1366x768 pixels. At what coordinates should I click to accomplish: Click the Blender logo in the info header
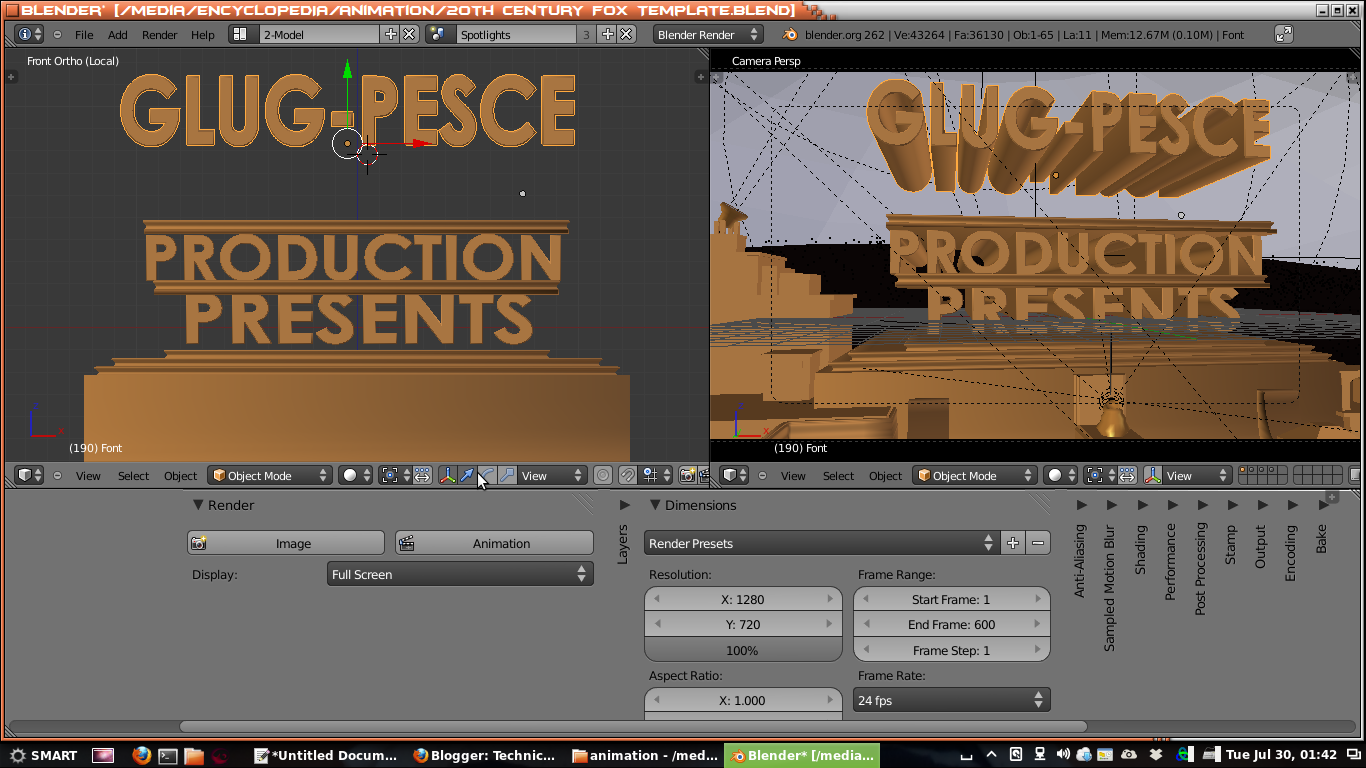(790, 34)
